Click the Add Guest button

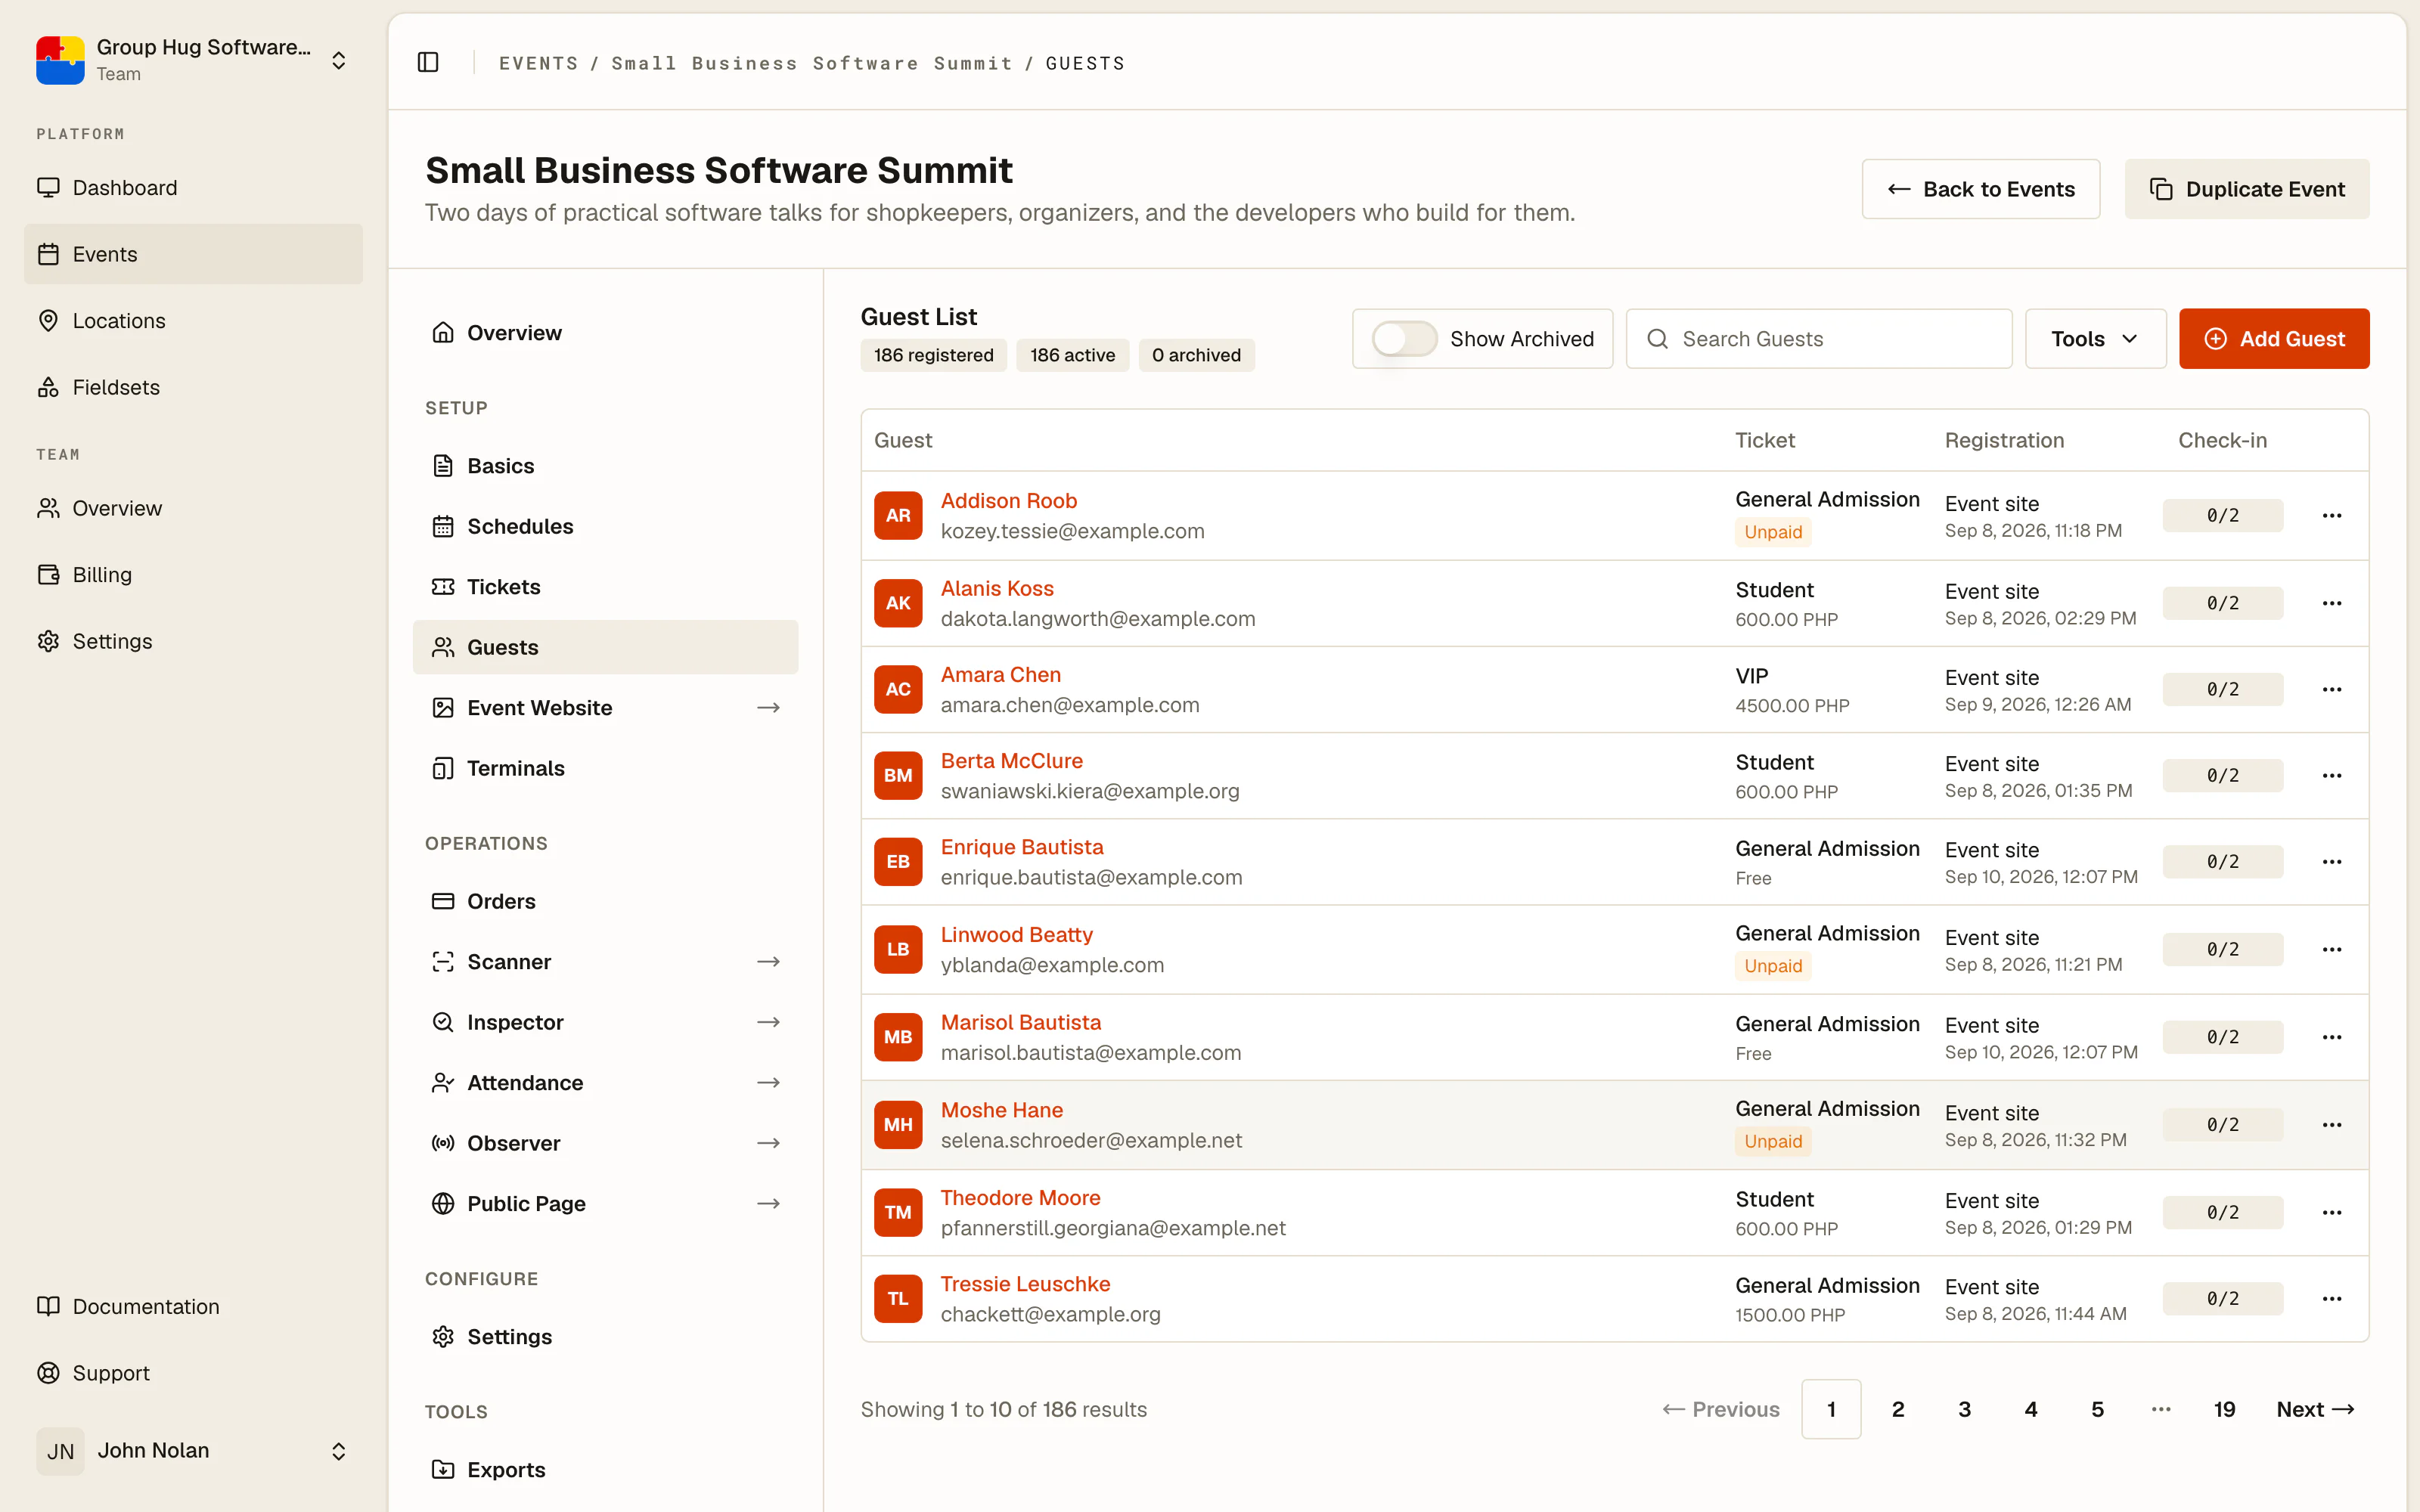[x=2274, y=339]
